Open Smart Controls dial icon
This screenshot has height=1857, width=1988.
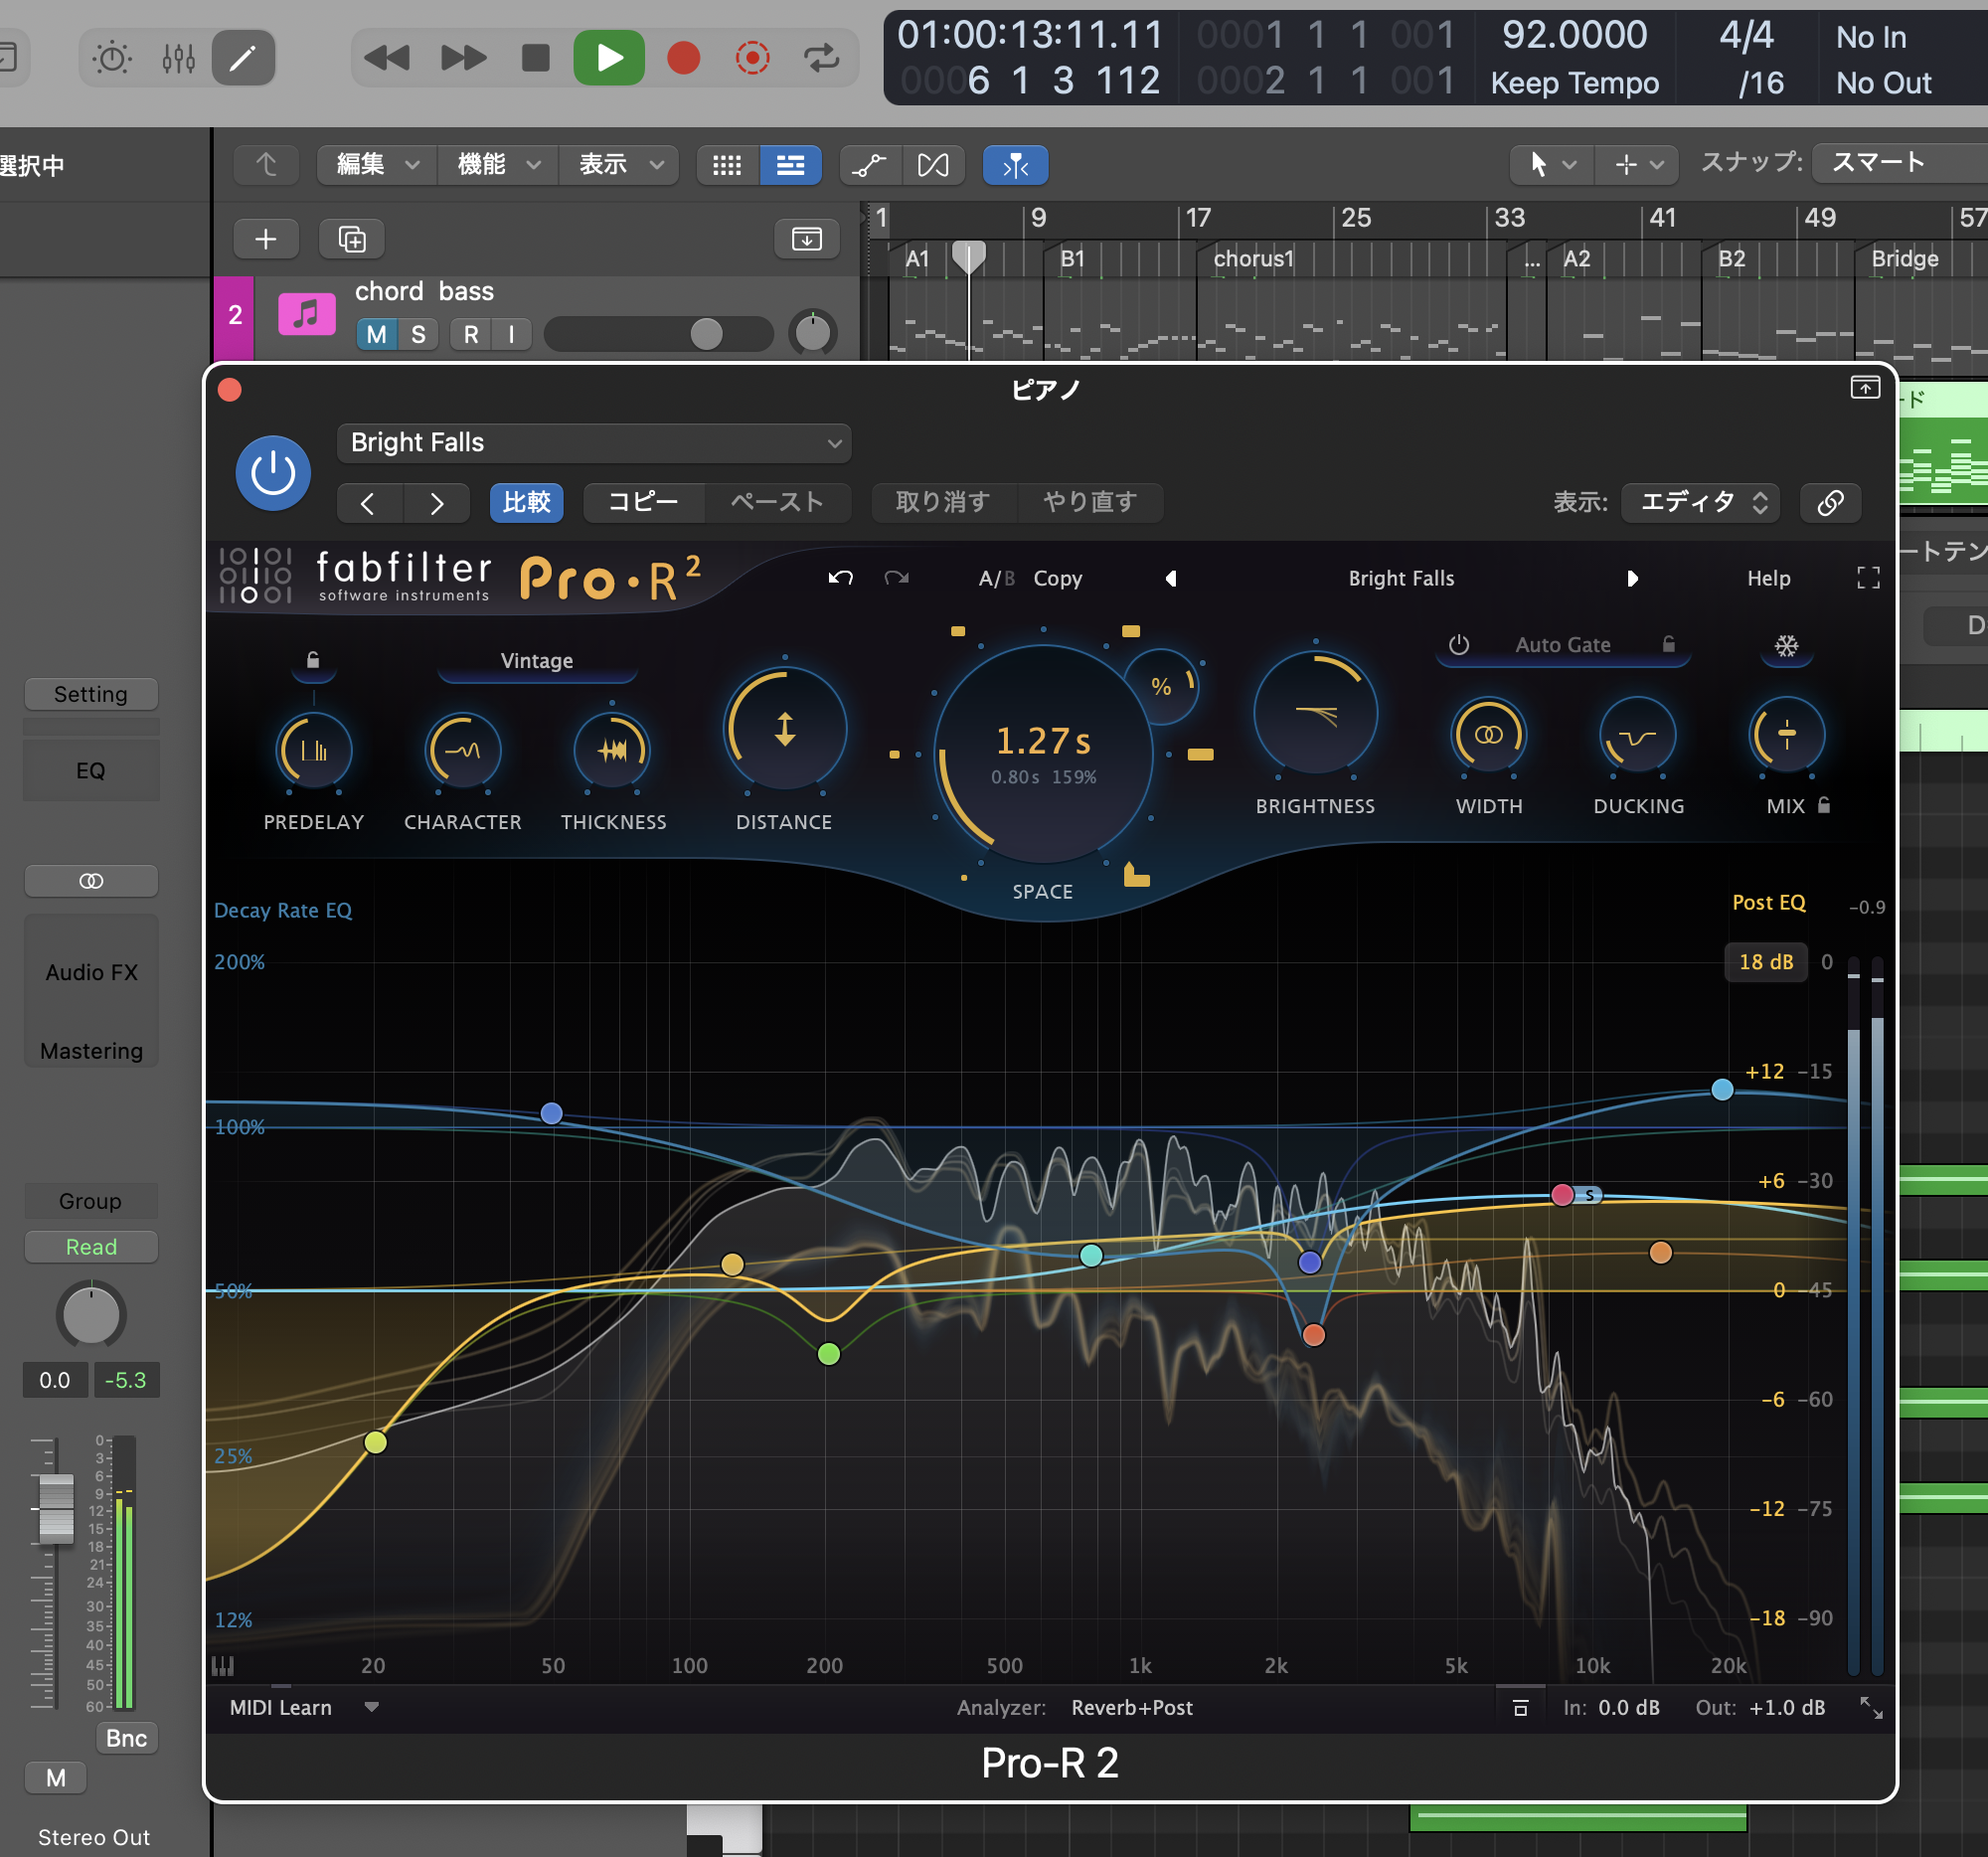(x=111, y=58)
